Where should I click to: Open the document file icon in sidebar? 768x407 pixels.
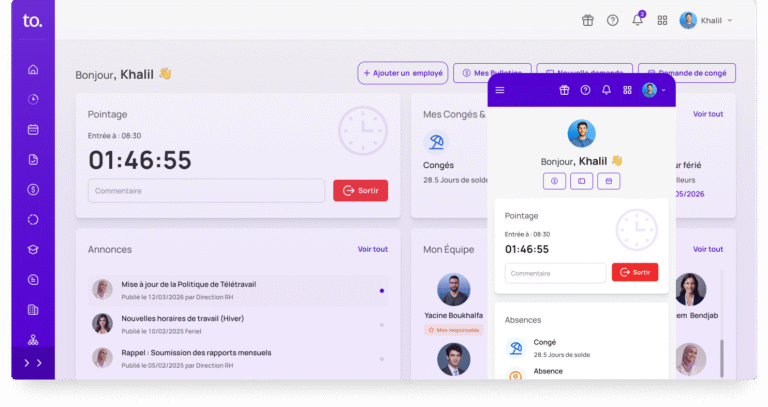(x=33, y=160)
